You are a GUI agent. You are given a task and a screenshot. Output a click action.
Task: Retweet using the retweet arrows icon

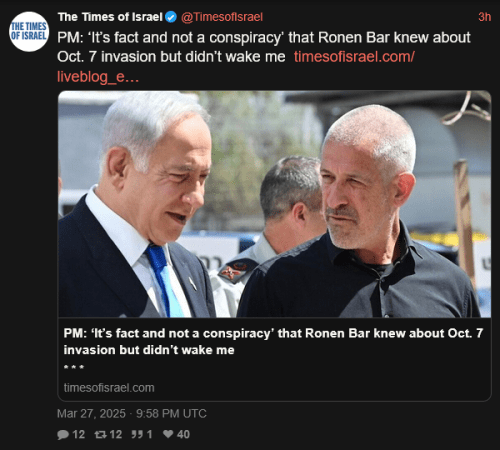point(100,434)
